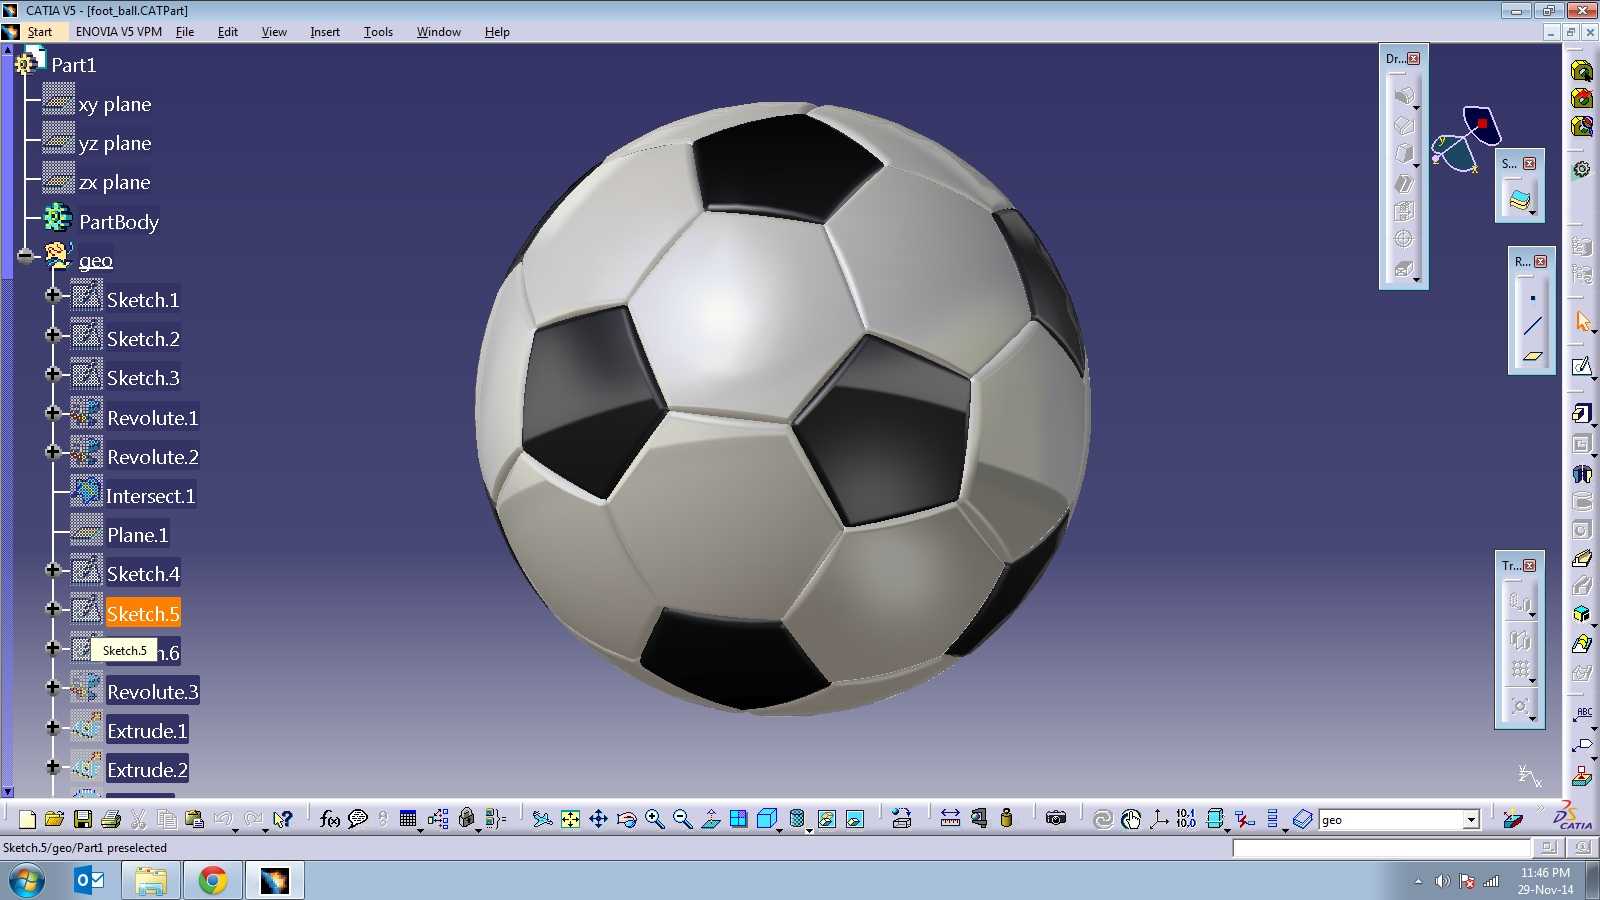Click the Design Table icon
The width and height of the screenshot is (1600, 900).
point(407,819)
